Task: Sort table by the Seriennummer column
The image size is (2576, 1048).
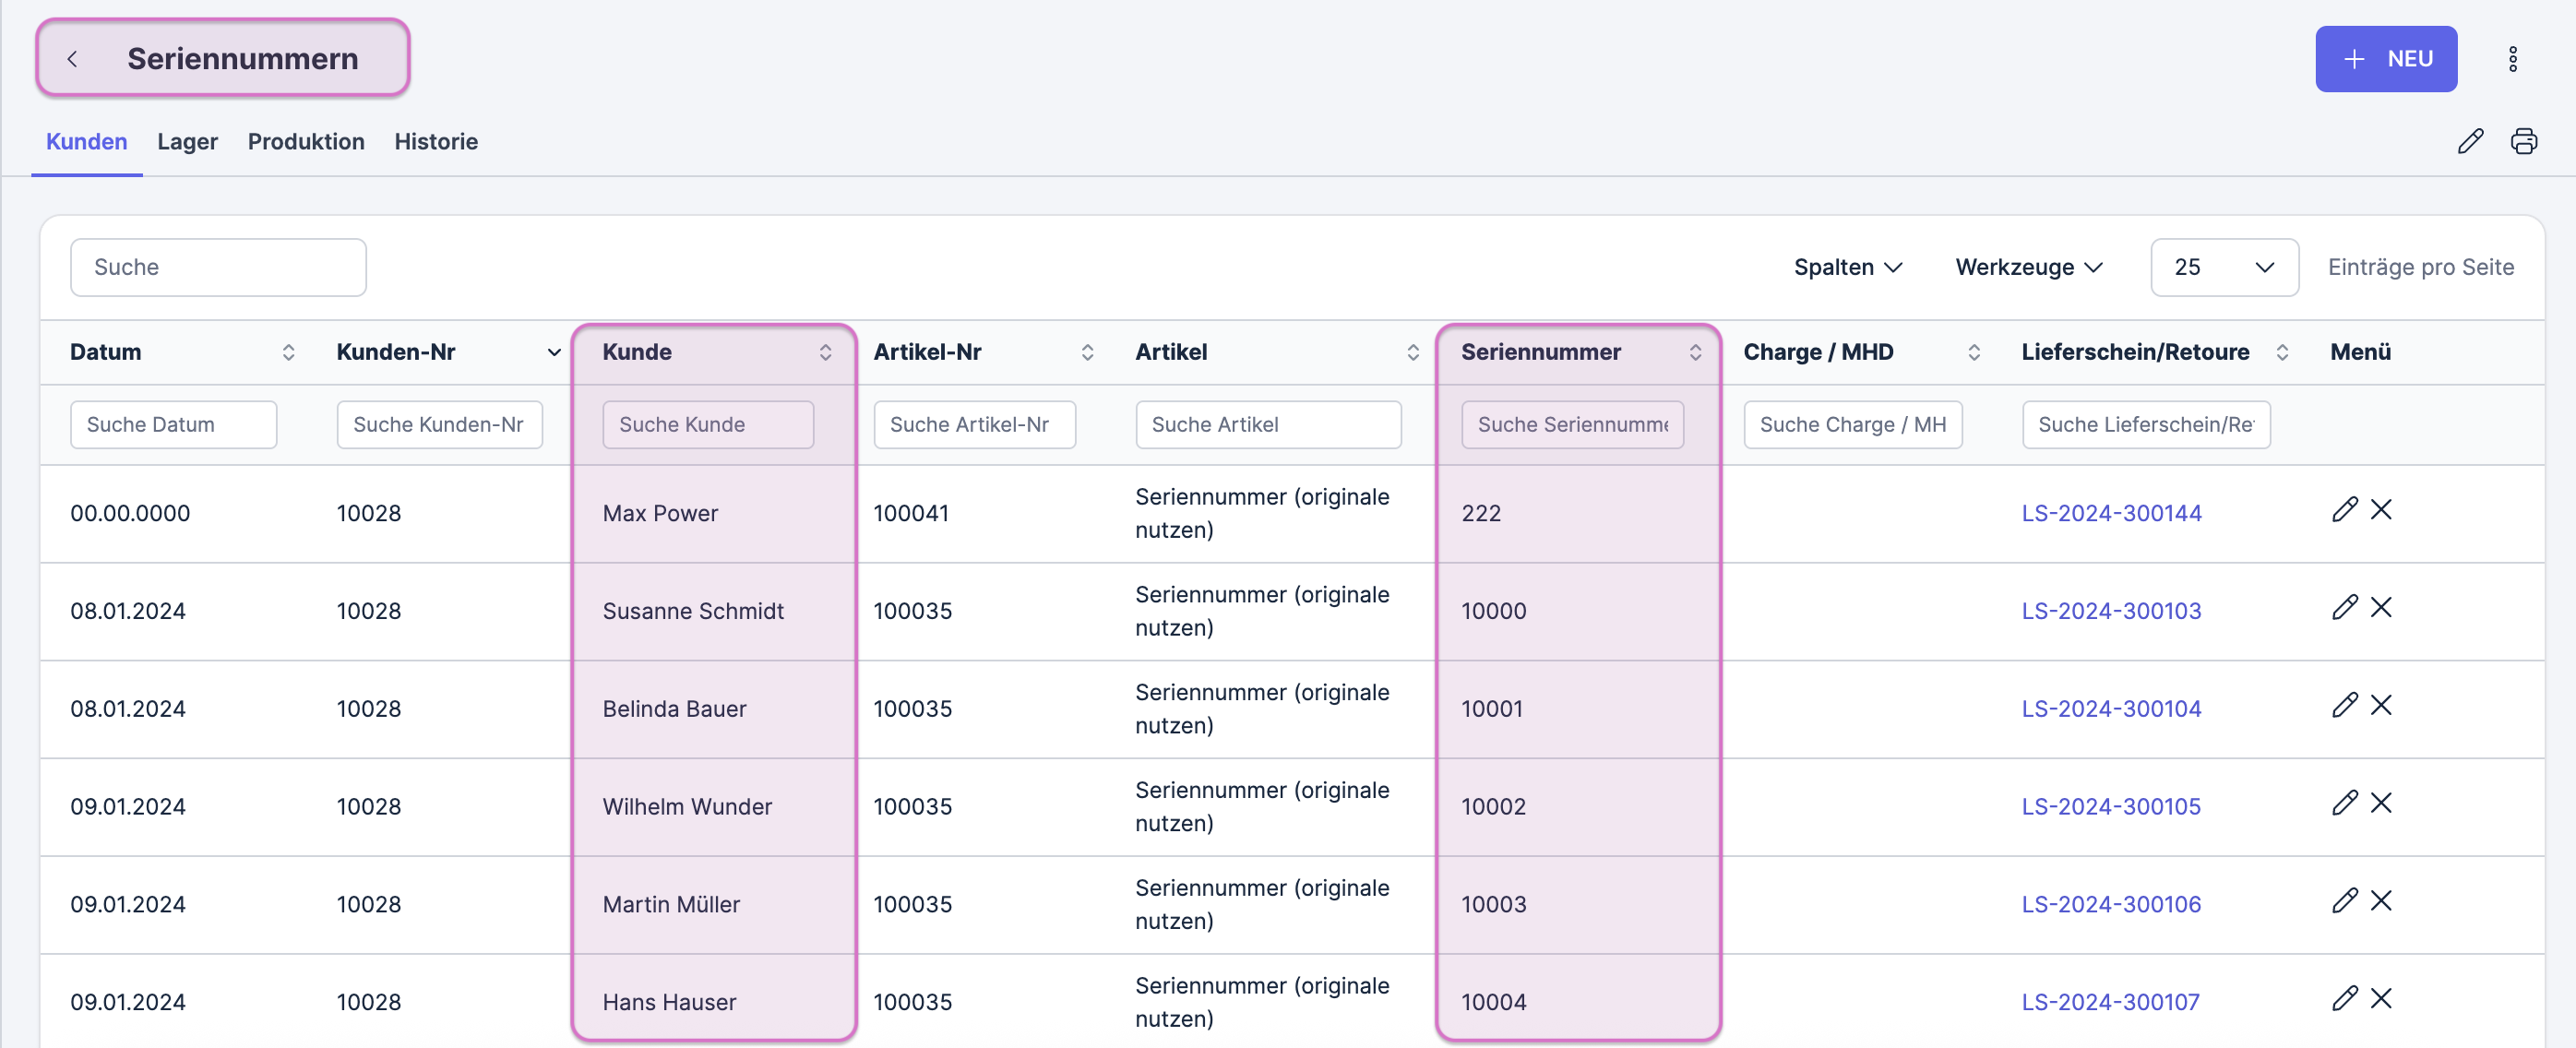Action: click(x=1695, y=352)
